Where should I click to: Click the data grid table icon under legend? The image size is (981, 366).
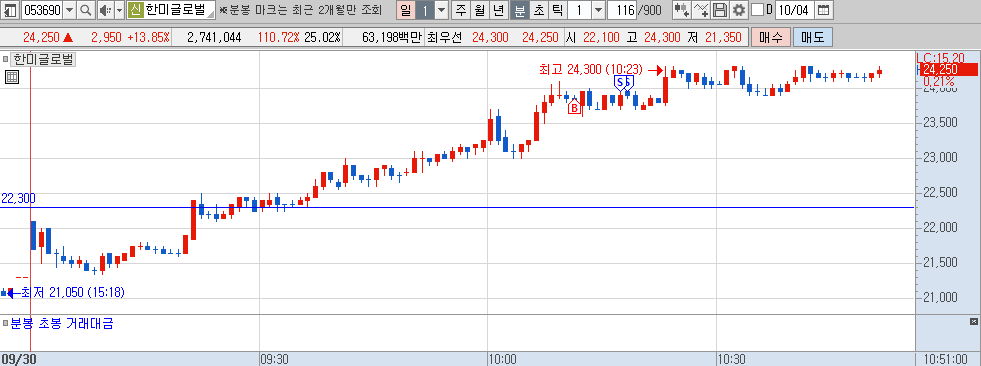[12, 77]
